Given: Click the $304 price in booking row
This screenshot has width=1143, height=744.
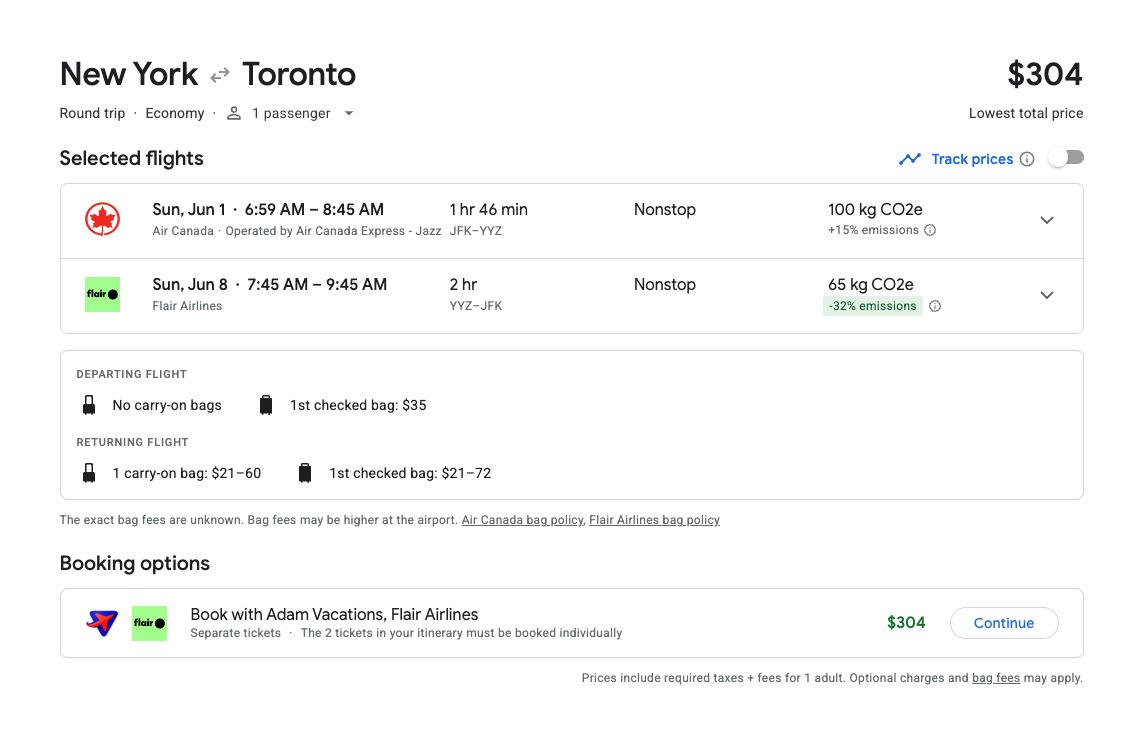Looking at the screenshot, I should tap(906, 623).
